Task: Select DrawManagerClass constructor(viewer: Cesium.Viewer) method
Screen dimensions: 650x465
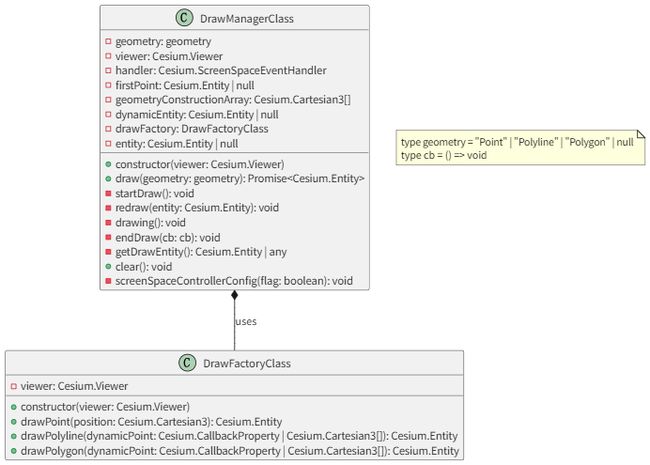Action: tap(200, 165)
